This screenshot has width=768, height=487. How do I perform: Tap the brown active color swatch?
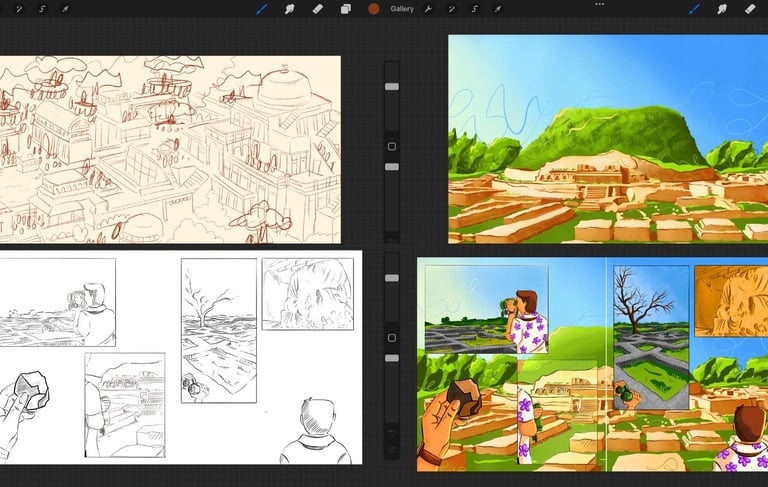[374, 9]
